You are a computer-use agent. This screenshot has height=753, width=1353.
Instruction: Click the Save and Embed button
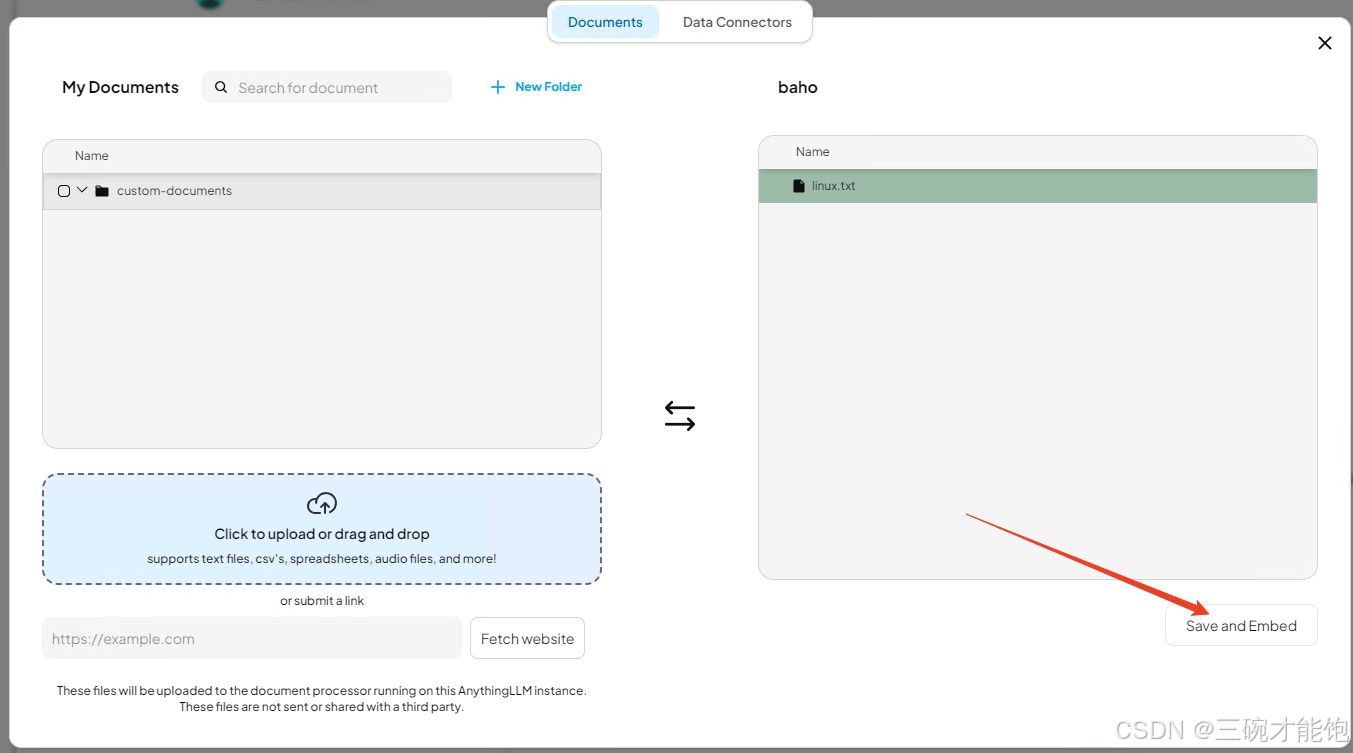[1241, 625]
